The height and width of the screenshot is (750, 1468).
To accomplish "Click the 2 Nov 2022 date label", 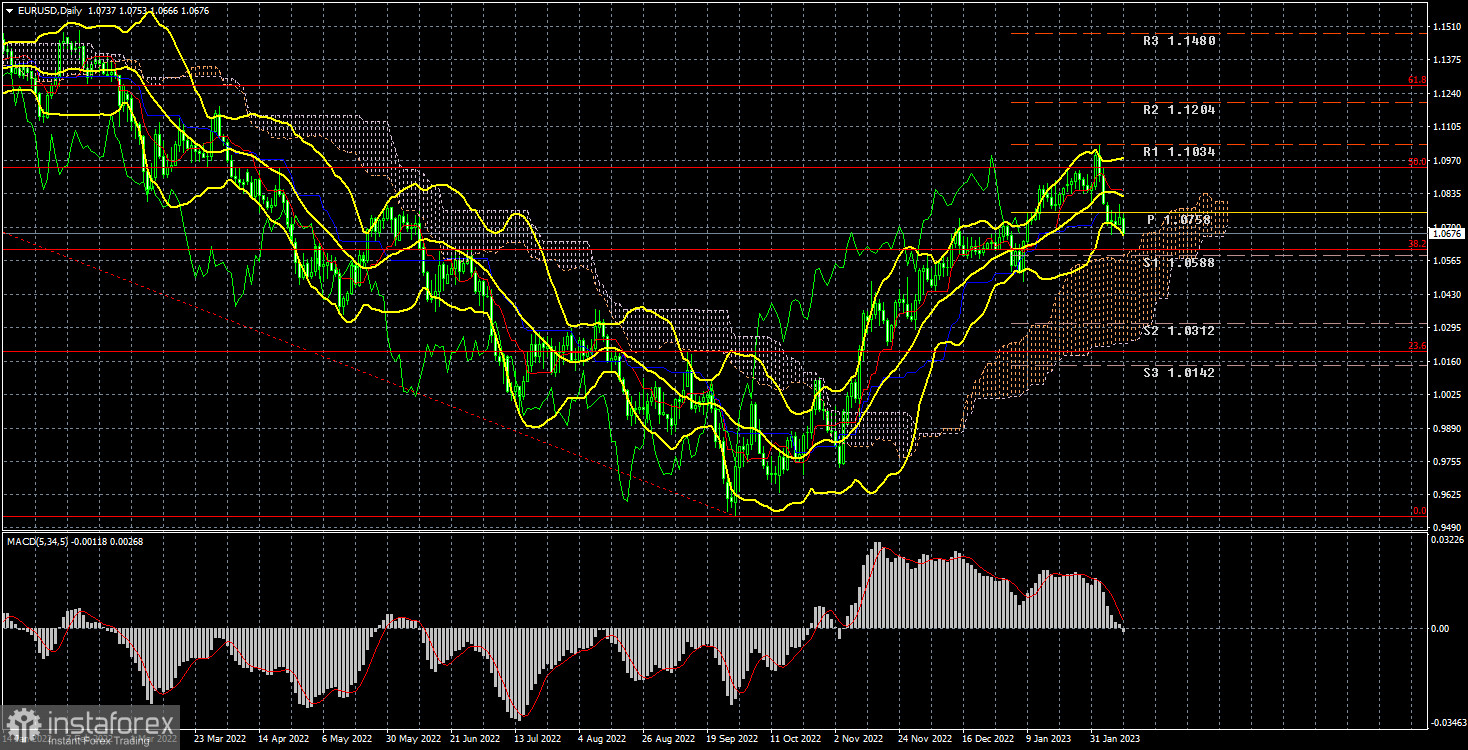I will pyautogui.click(x=857, y=739).
